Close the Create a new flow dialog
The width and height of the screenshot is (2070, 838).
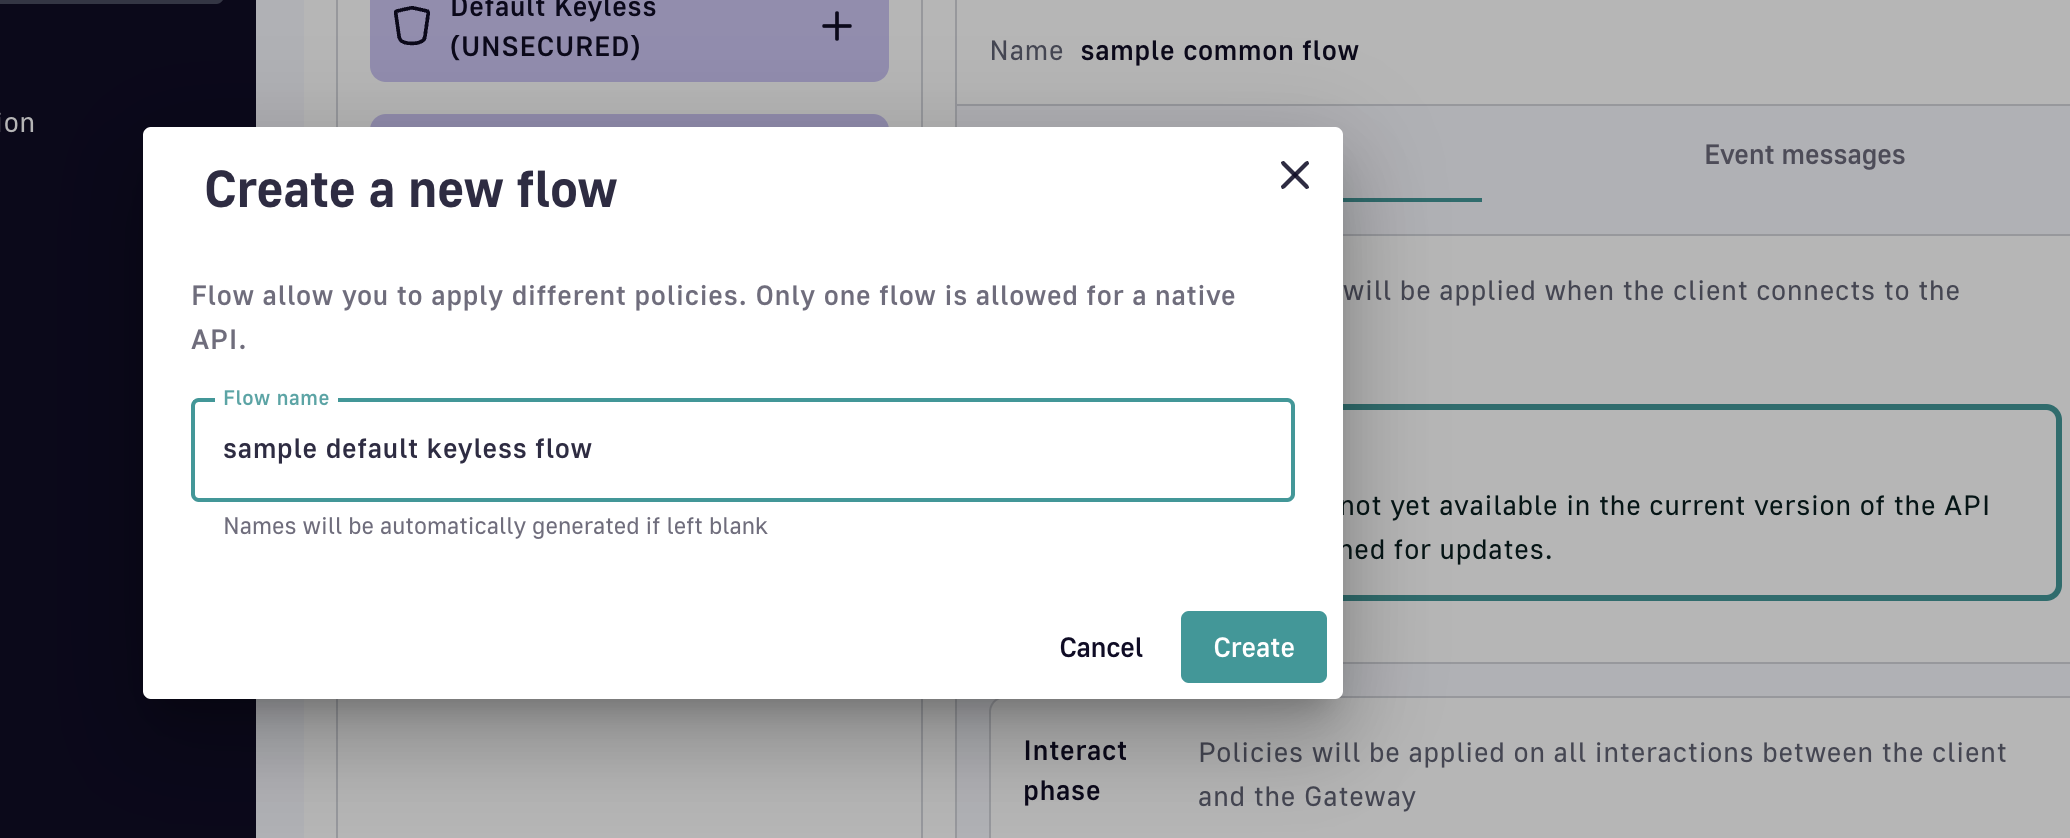click(x=1294, y=175)
